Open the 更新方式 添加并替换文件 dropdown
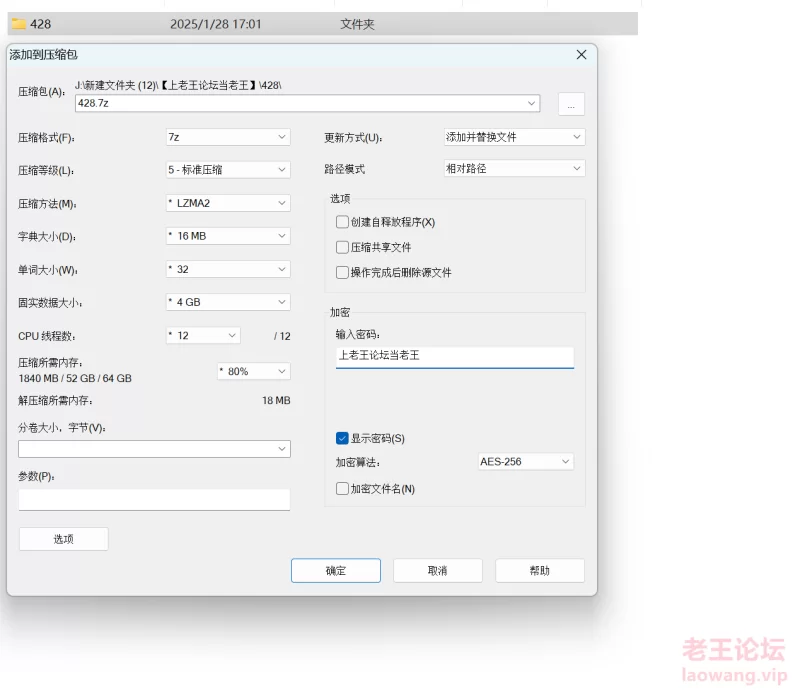The width and height of the screenshot is (800, 691). [x=514, y=137]
